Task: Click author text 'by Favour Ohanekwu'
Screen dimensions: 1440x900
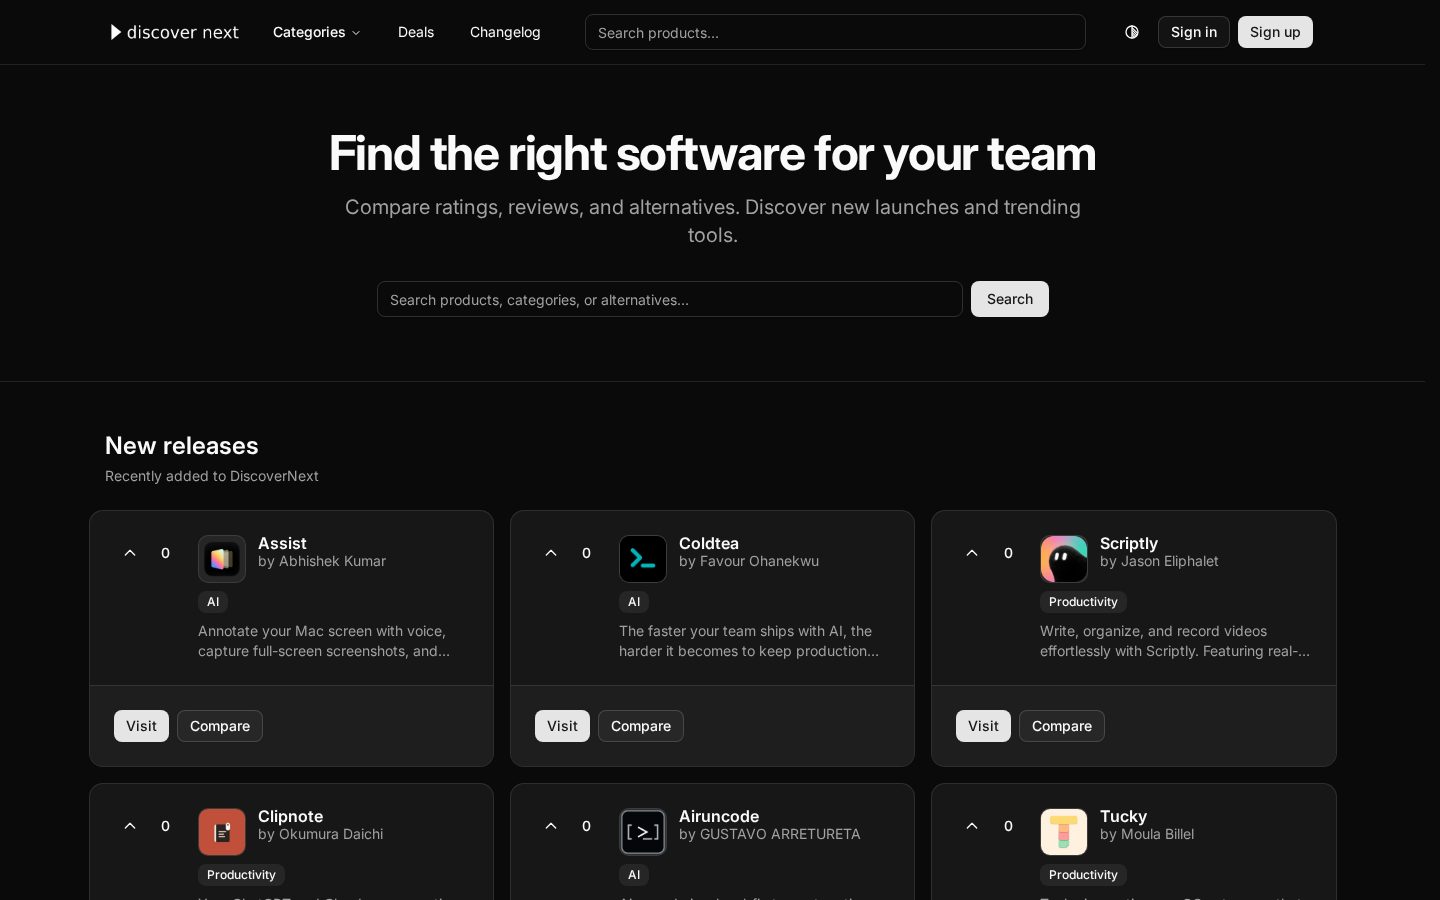Action: [x=749, y=561]
